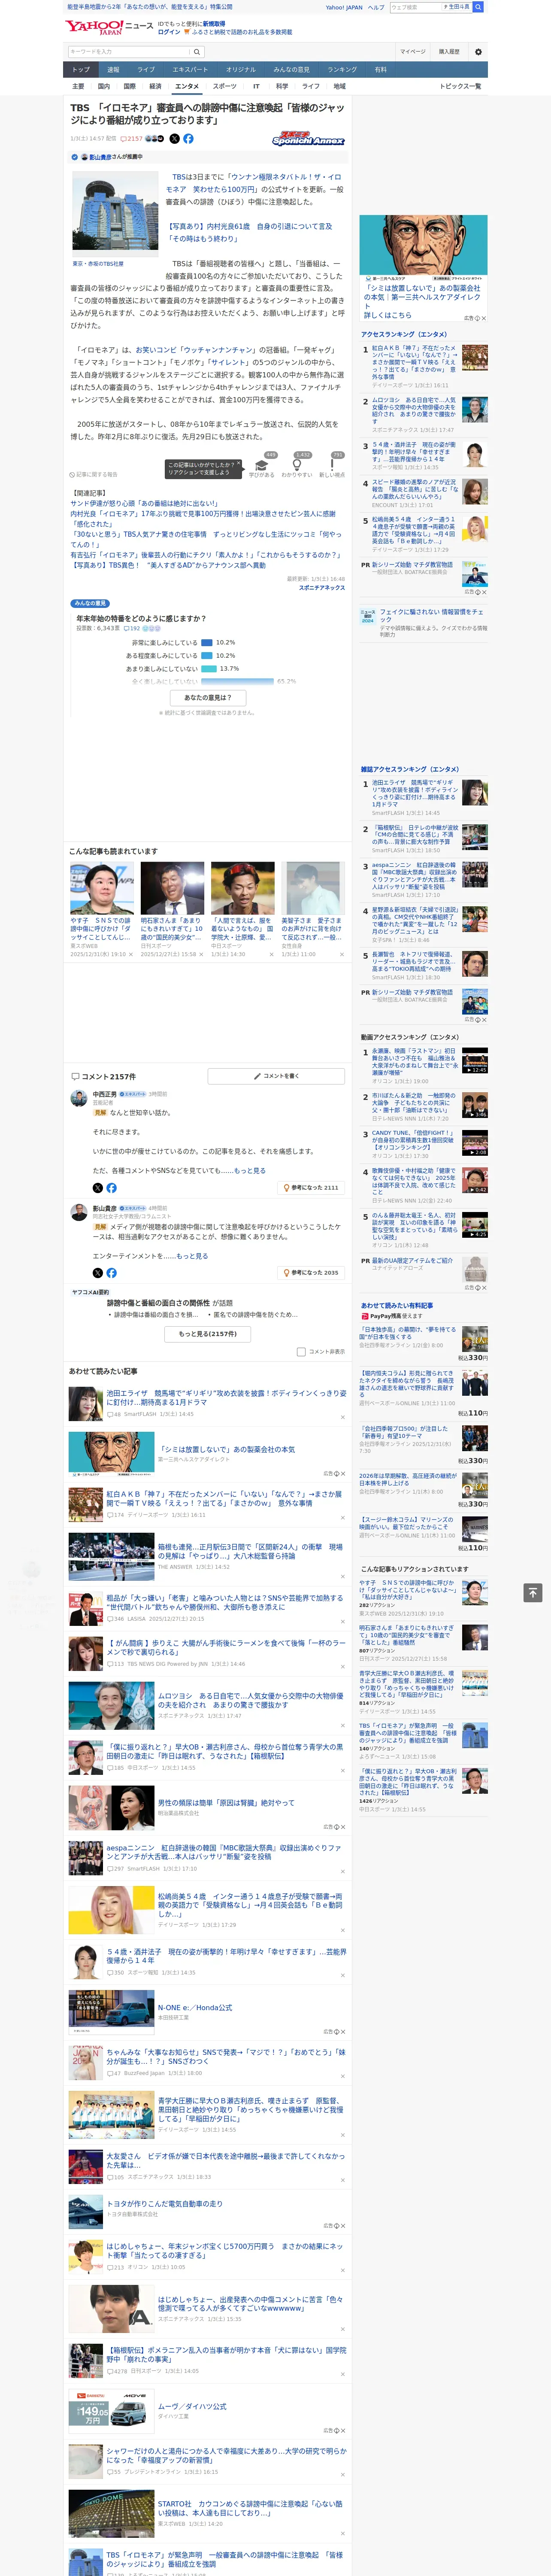Open the ランキング navigation tab

342,70
